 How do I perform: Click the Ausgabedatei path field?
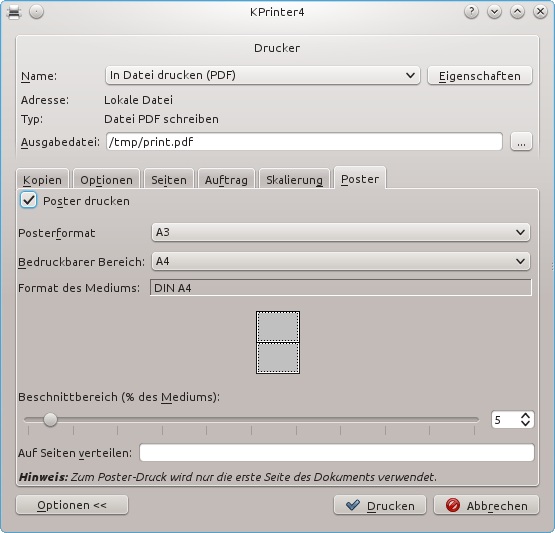(304, 142)
